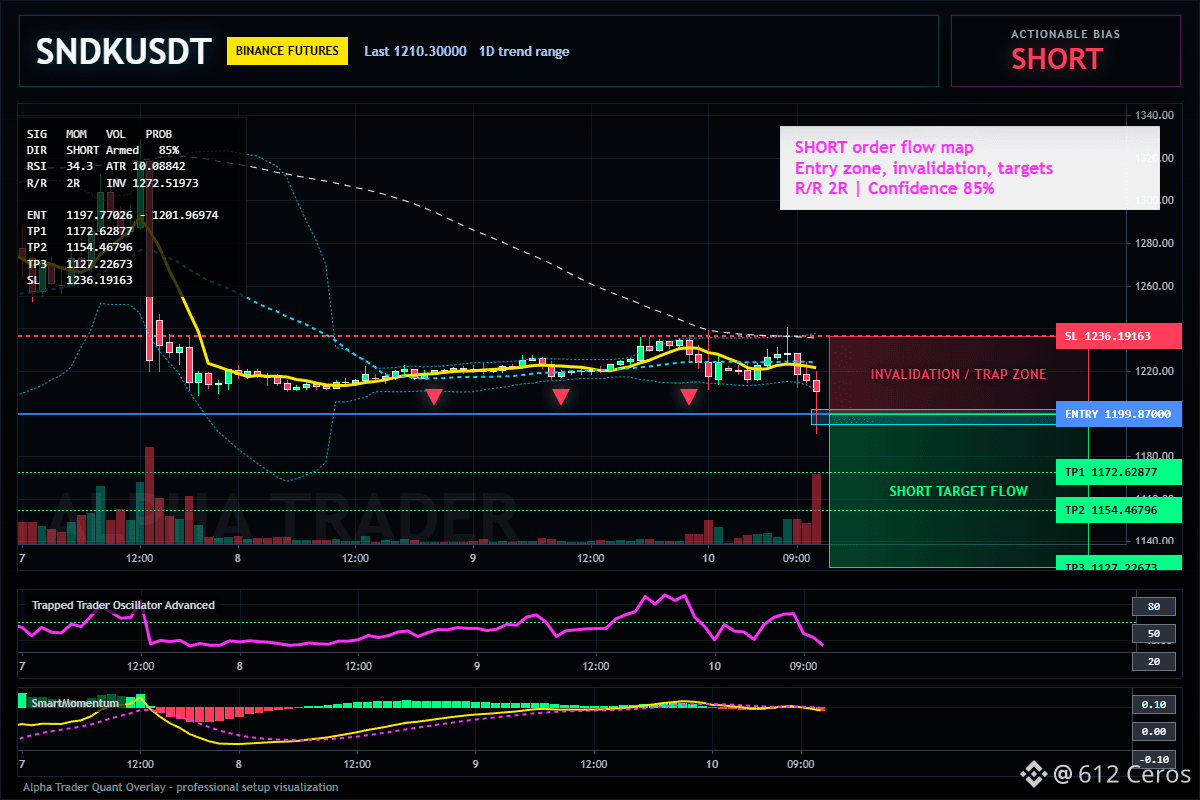
Task: Select the TP2 1154.46796 price tag
Action: (x=1118, y=510)
